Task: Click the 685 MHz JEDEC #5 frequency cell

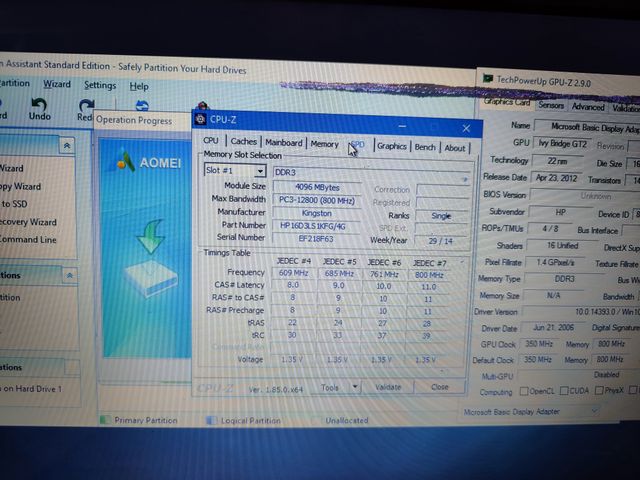Action: [339, 273]
